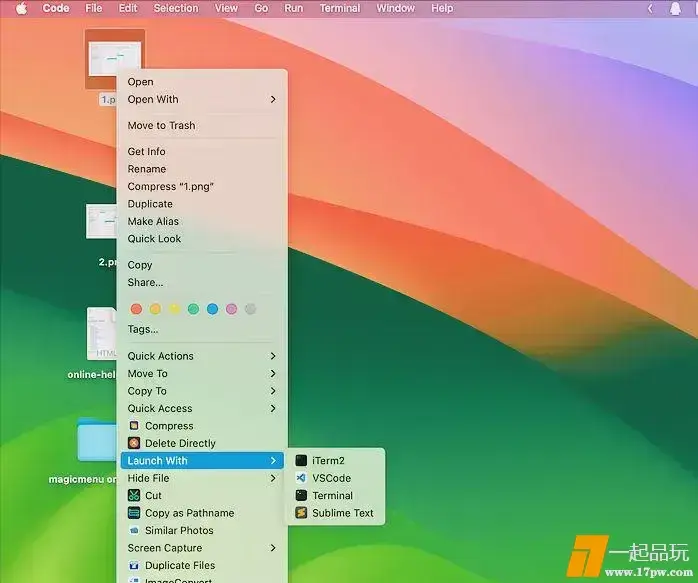This screenshot has height=583, width=698.
Task: Click the Compress archive icon
Action: pos(134,426)
